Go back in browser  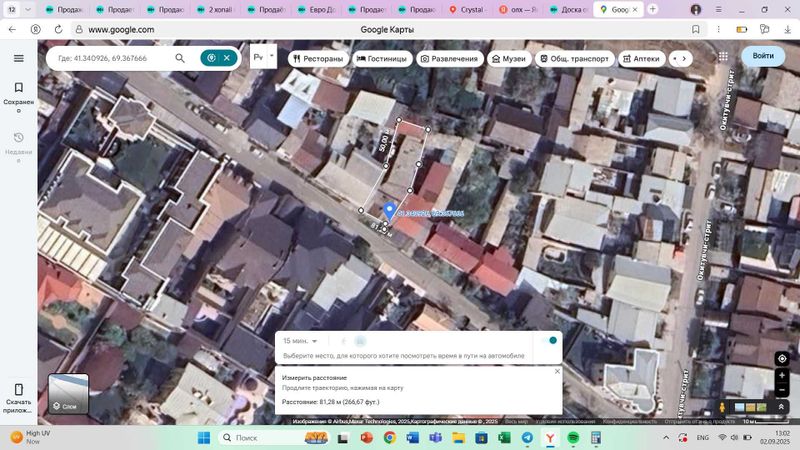coord(12,30)
